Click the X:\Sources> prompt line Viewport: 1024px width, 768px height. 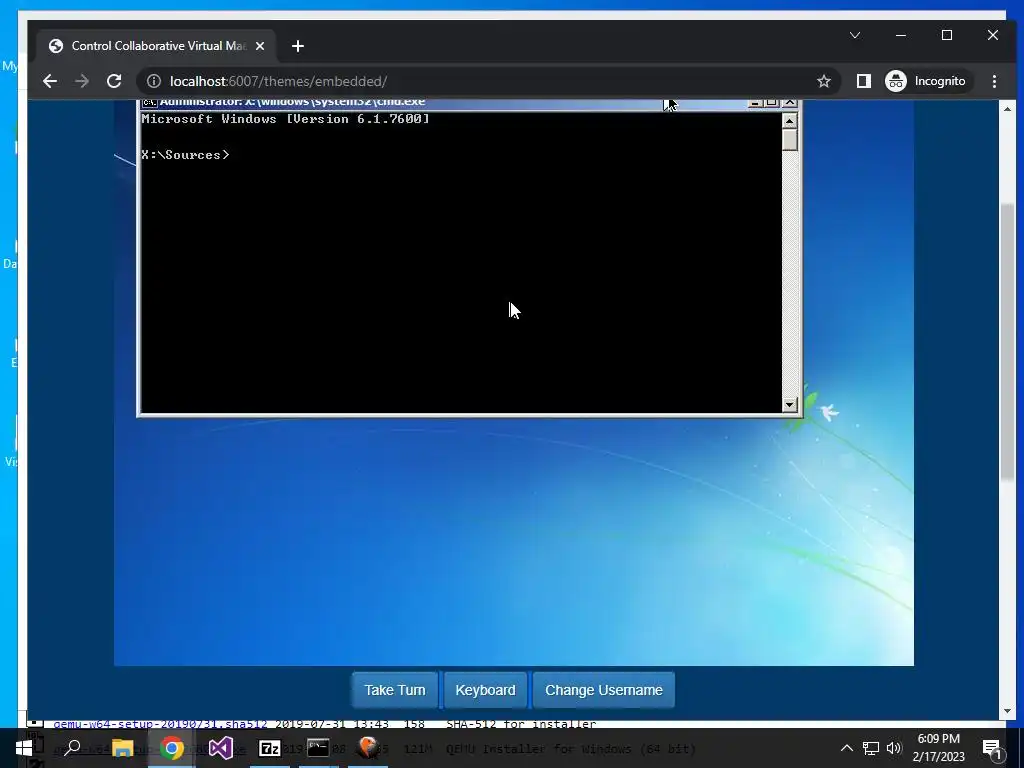pos(185,155)
